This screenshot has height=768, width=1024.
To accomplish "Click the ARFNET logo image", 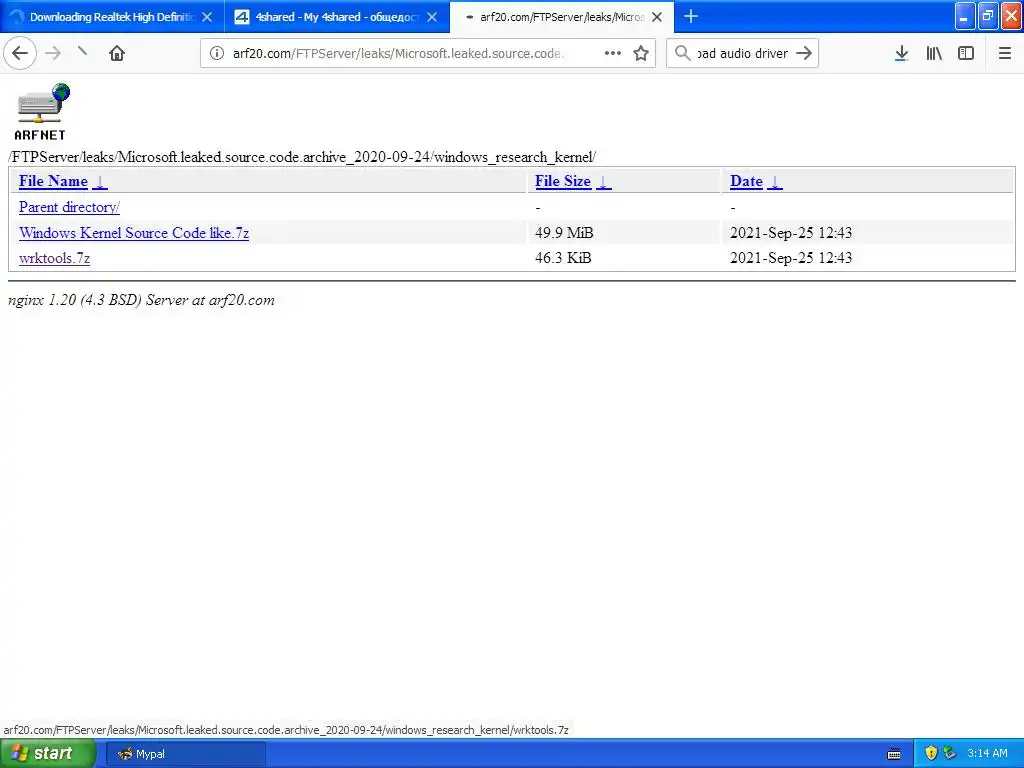I will coord(42,112).
